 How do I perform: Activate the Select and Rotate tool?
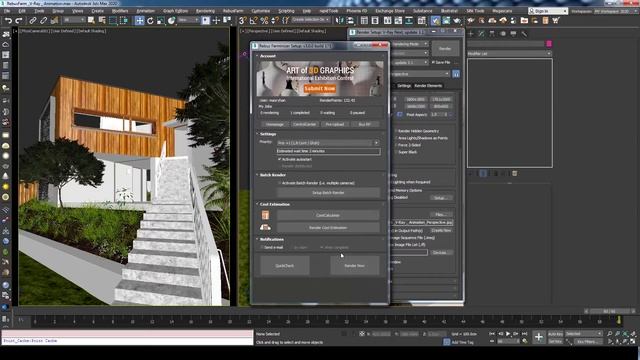click(x=150, y=20)
